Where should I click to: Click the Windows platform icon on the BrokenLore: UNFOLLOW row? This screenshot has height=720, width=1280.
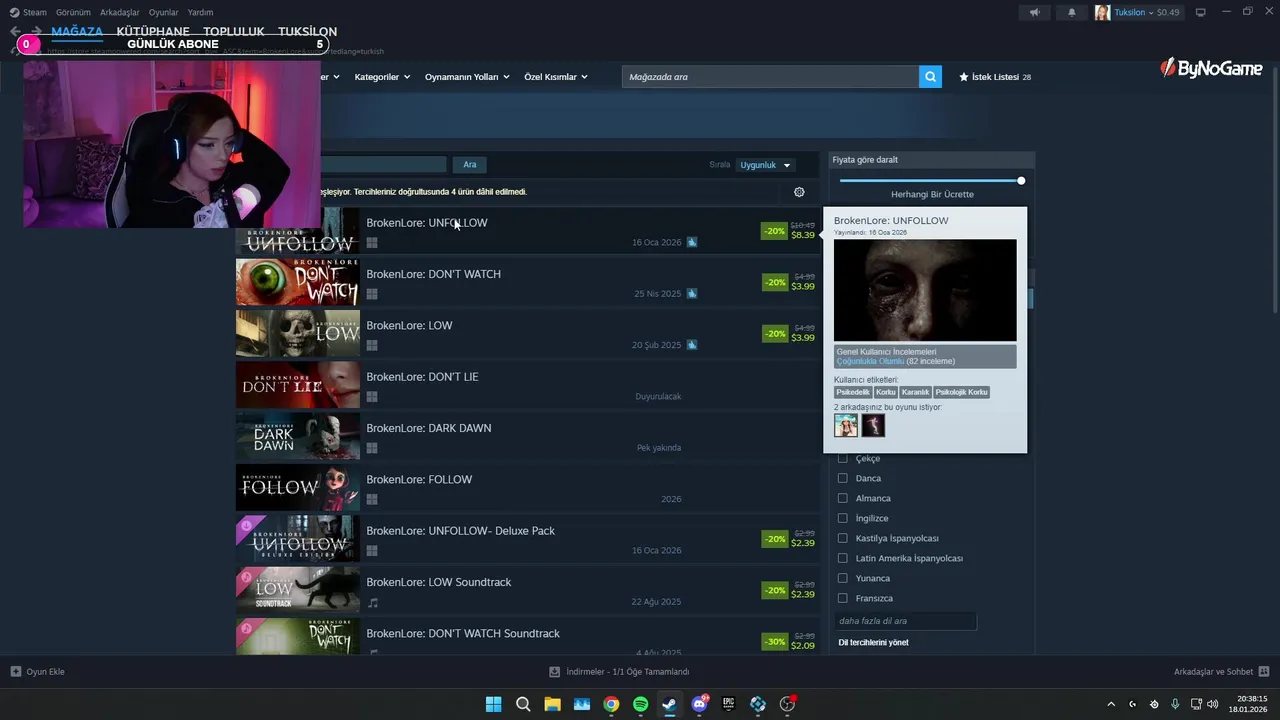click(372, 243)
